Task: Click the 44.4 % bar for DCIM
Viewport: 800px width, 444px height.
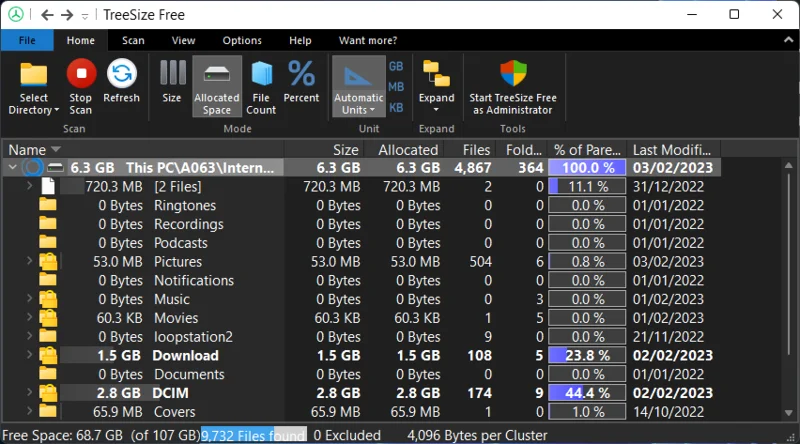Action: click(x=587, y=393)
